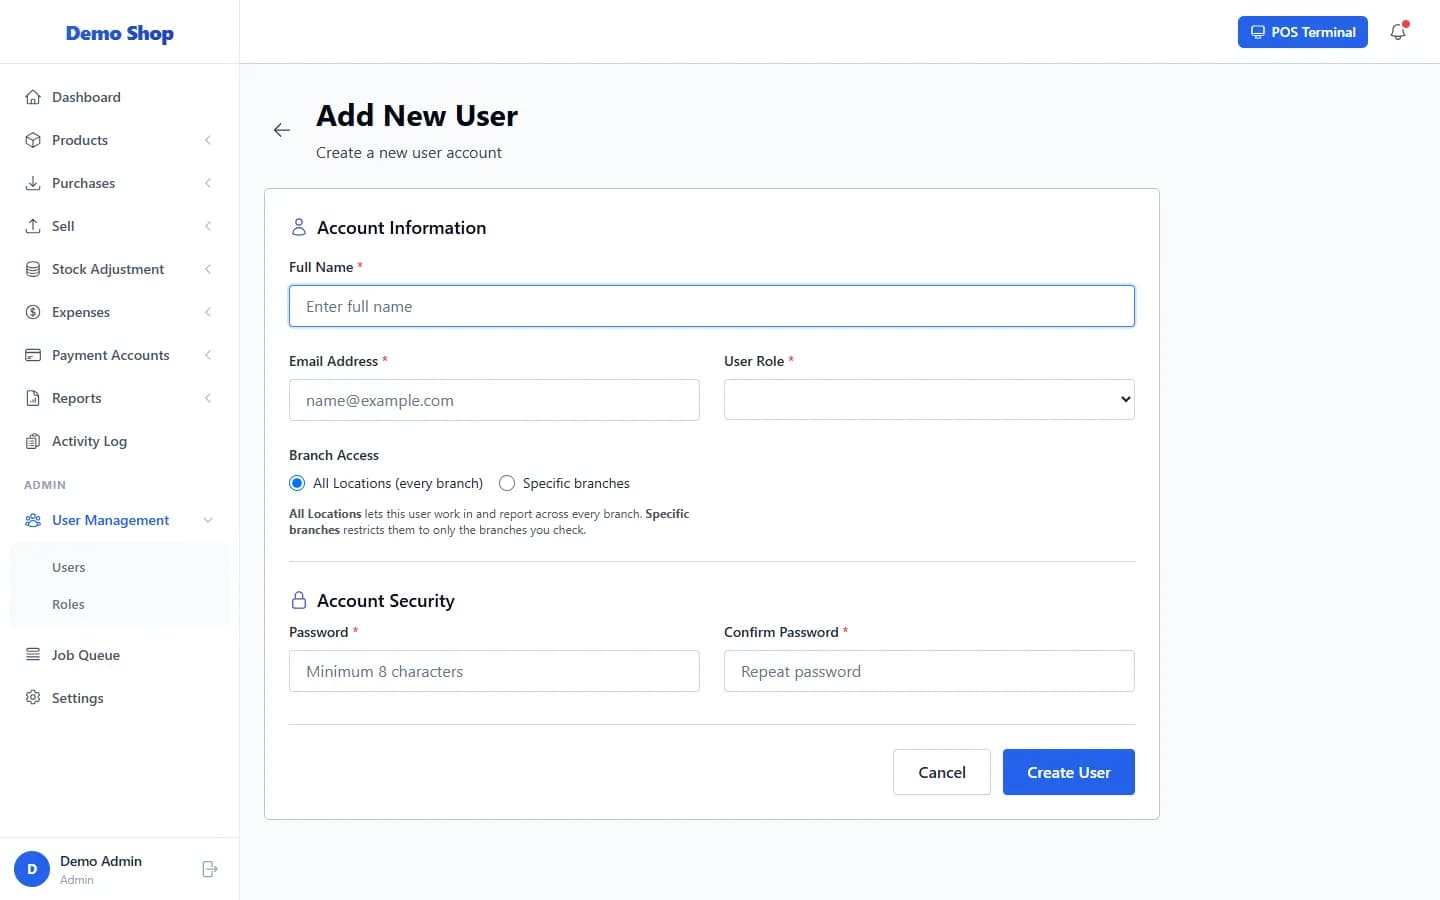Click the Reports document icon
The height and width of the screenshot is (900, 1440).
coord(33,398)
